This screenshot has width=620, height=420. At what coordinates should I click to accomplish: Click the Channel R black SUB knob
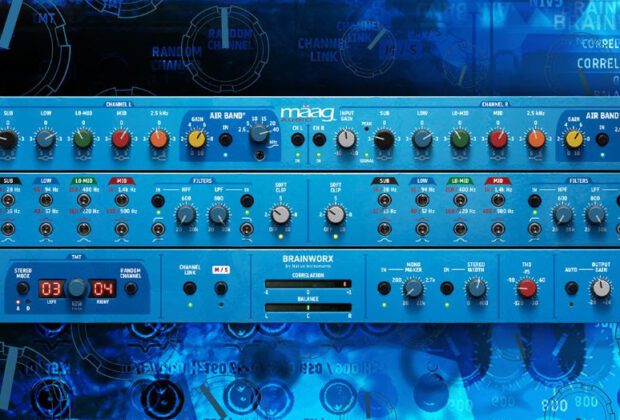pyautogui.click(x=384, y=139)
